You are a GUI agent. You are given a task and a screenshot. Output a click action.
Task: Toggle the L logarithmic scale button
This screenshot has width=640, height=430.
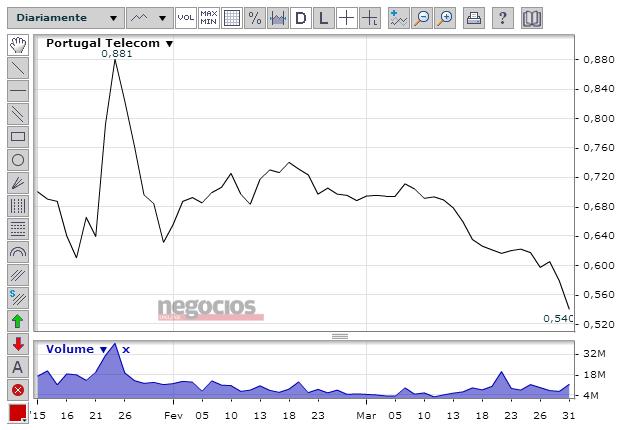[x=323, y=18]
